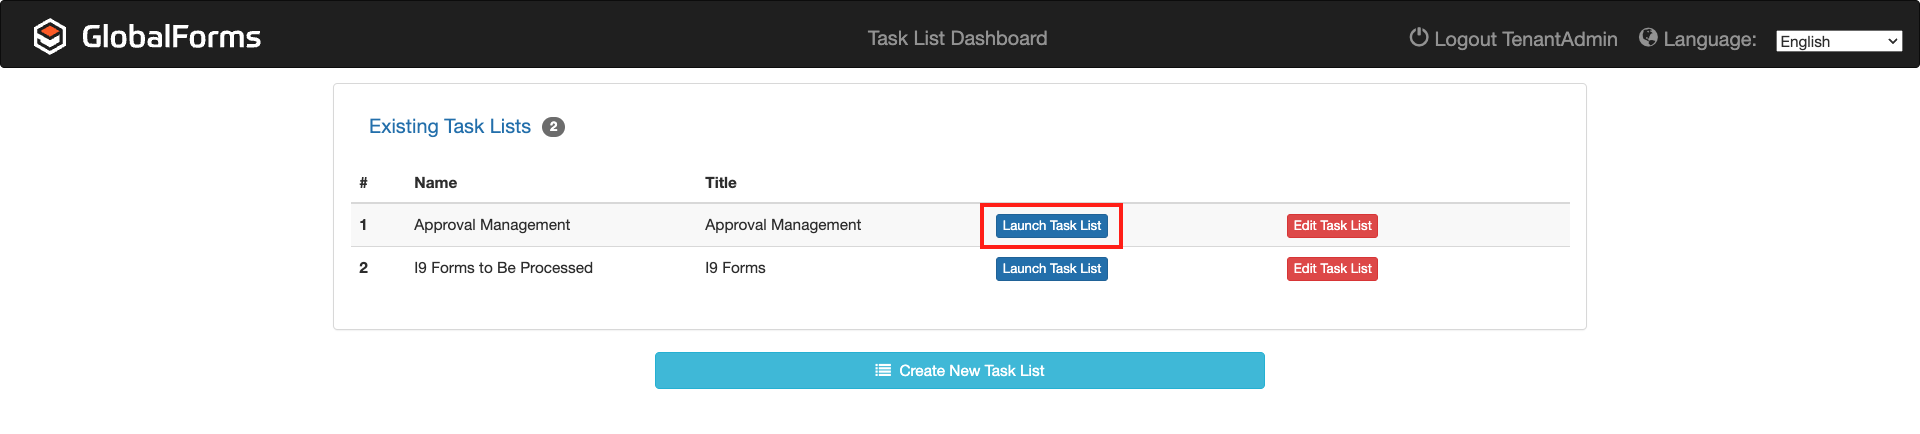Image resolution: width=1920 pixels, height=434 pixels.
Task: Launch the Approval Management task list
Action: tap(1051, 226)
